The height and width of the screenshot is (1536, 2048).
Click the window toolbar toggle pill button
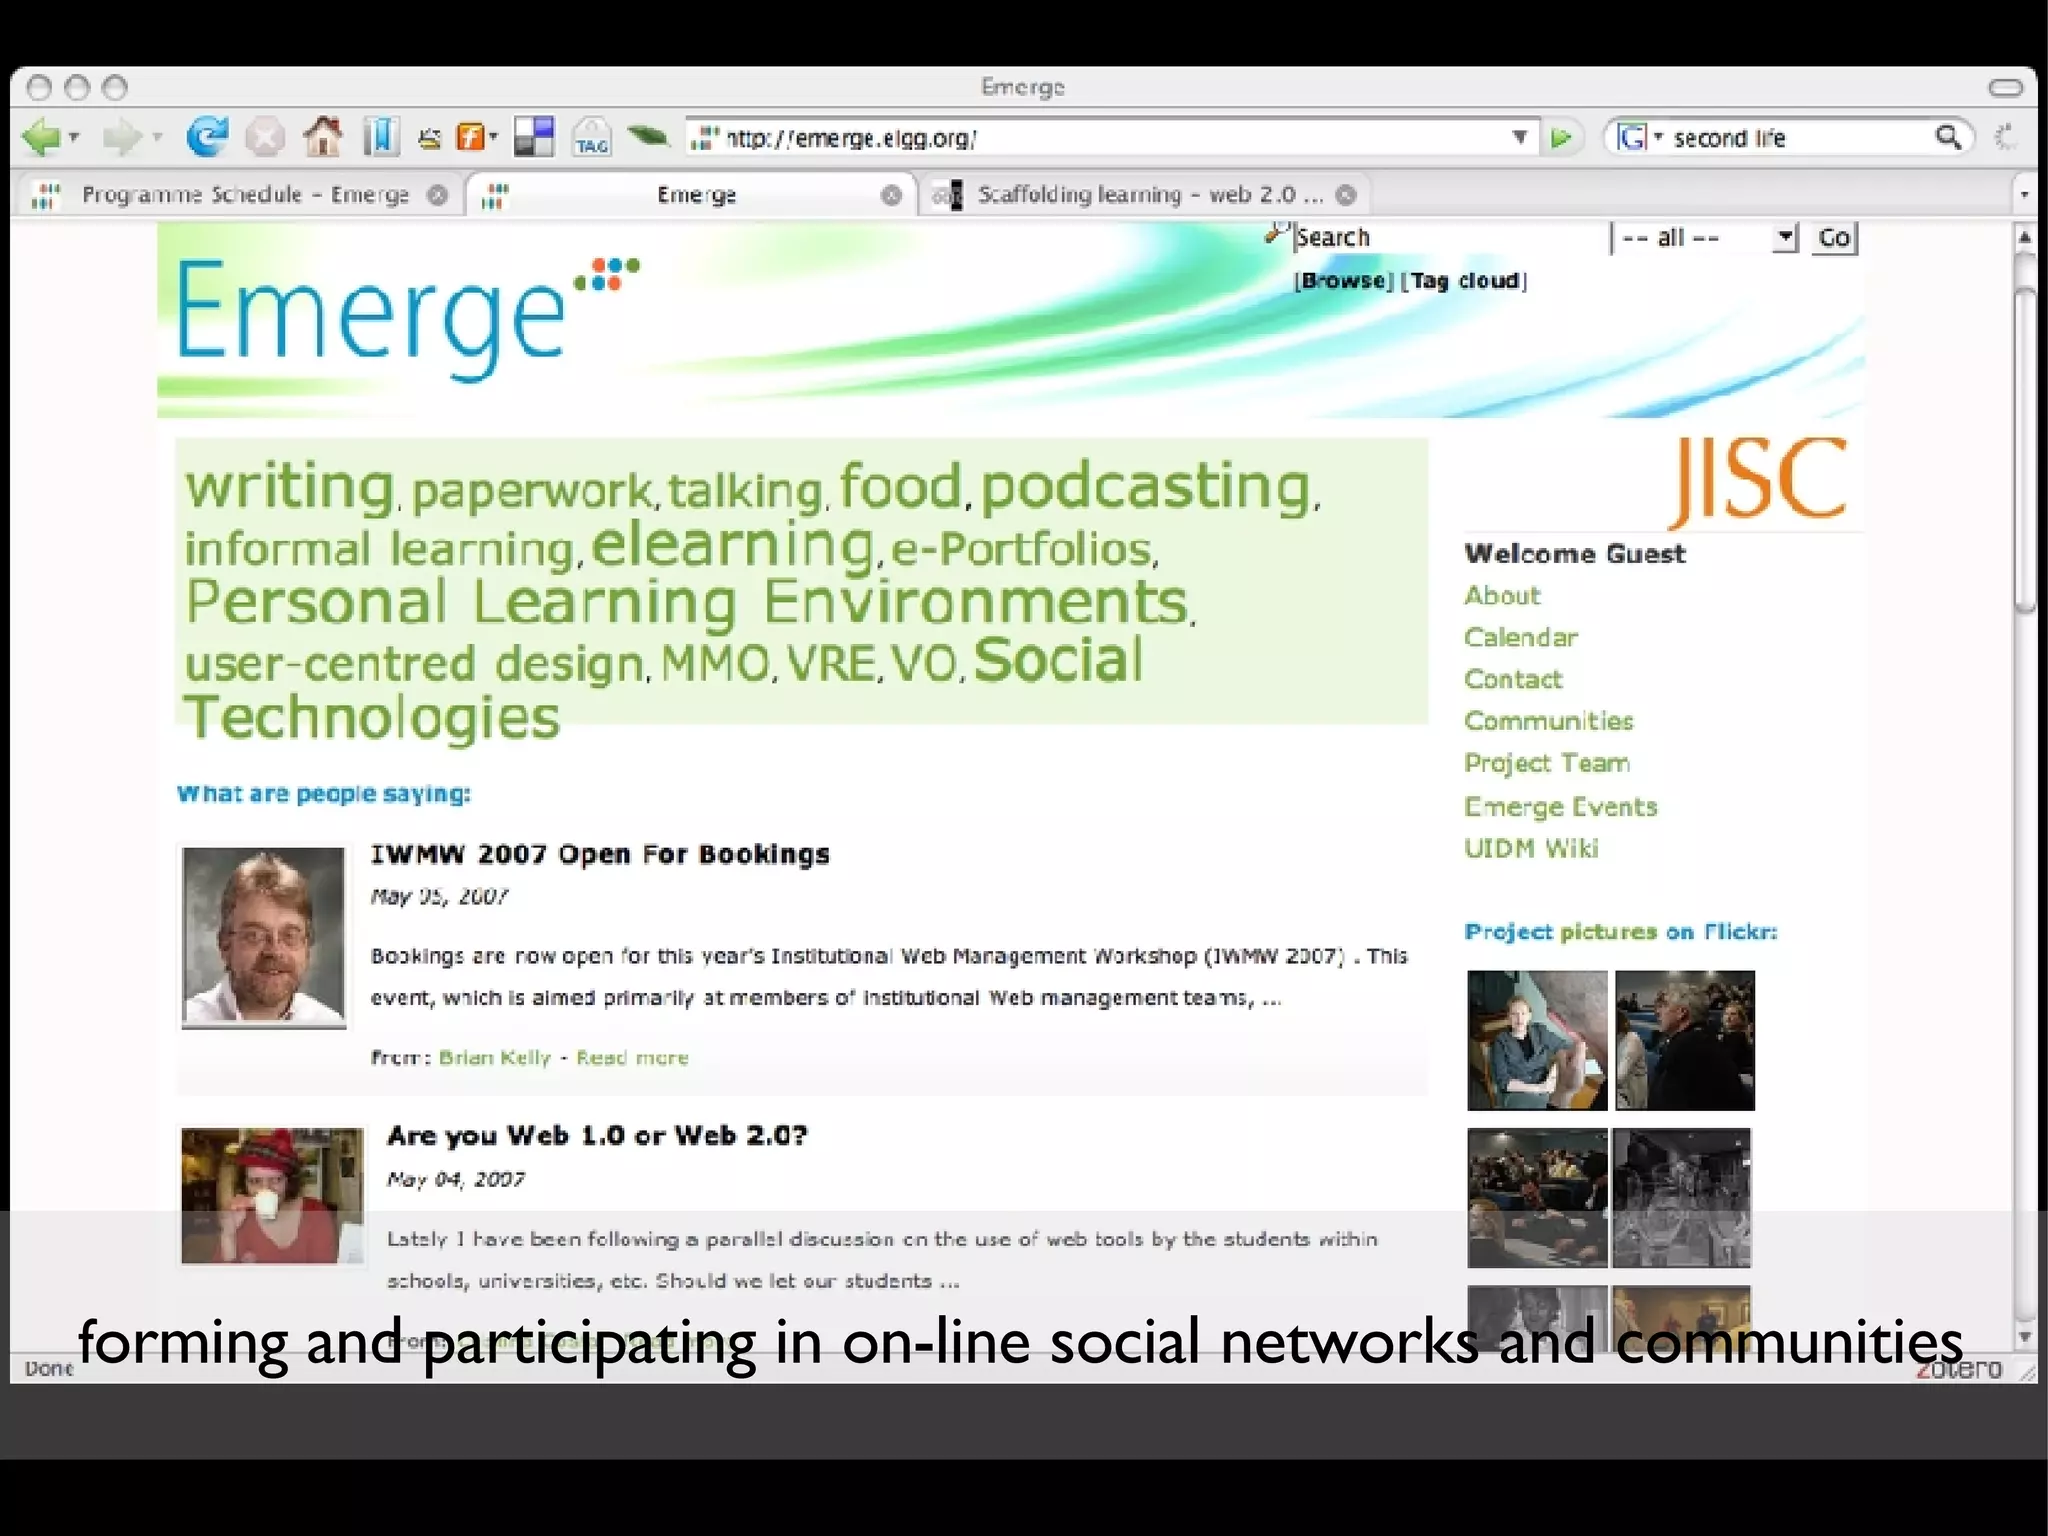point(2005,88)
